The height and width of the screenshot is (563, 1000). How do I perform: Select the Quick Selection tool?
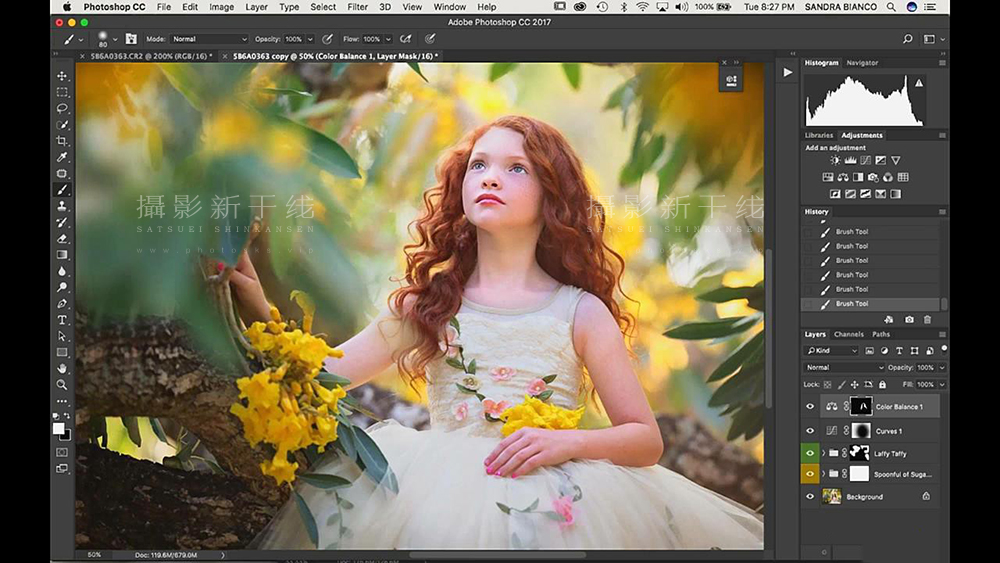click(x=62, y=125)
